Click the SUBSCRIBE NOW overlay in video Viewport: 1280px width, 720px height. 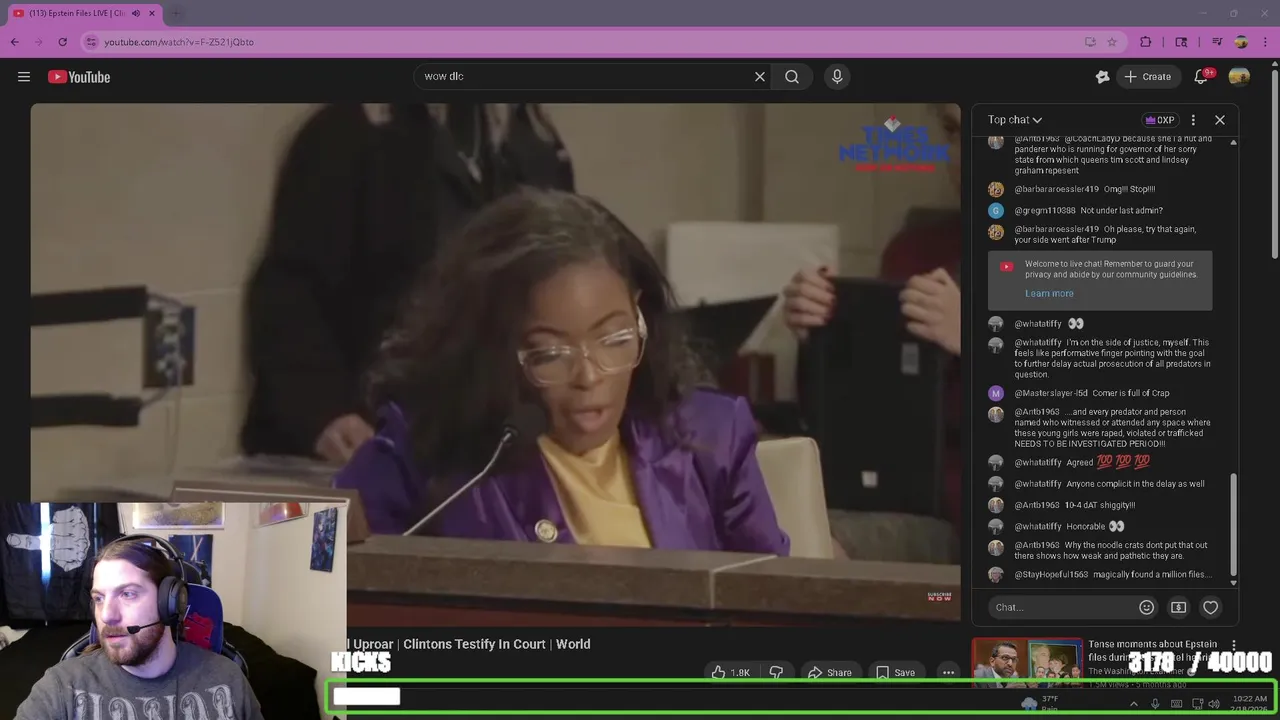(939, 596)
